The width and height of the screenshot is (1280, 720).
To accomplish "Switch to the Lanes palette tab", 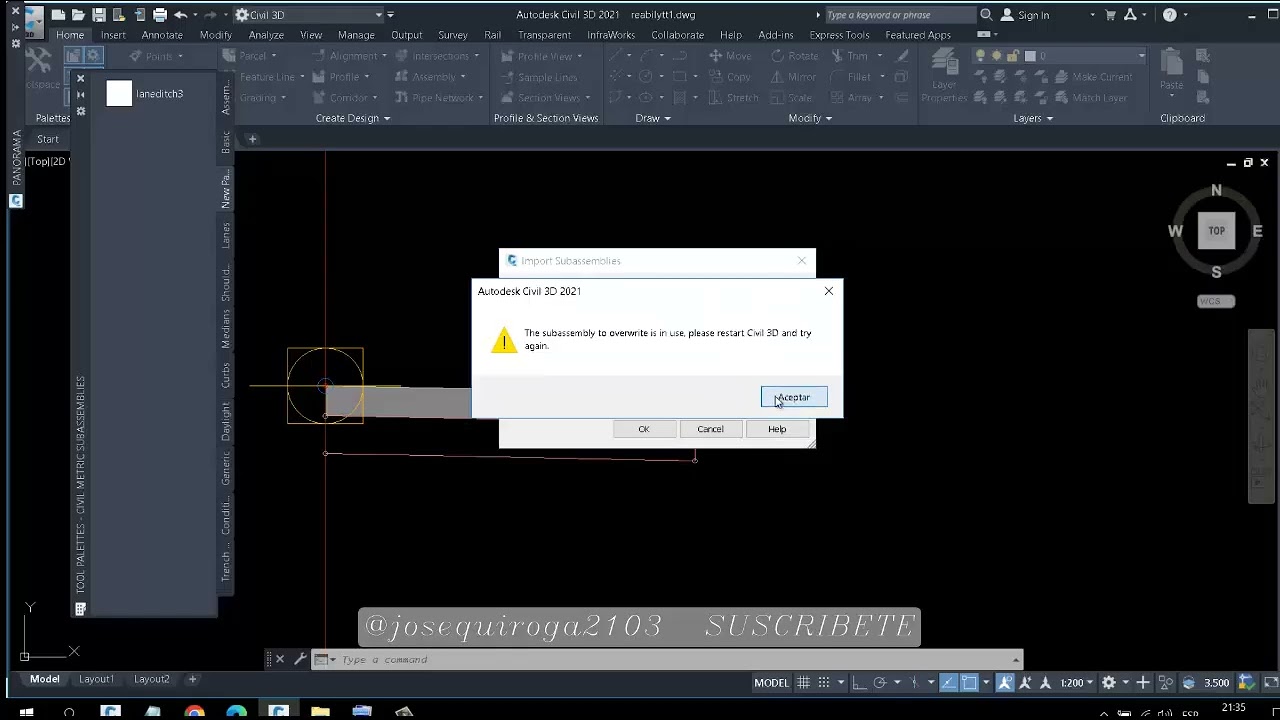I will click(226, 236).
